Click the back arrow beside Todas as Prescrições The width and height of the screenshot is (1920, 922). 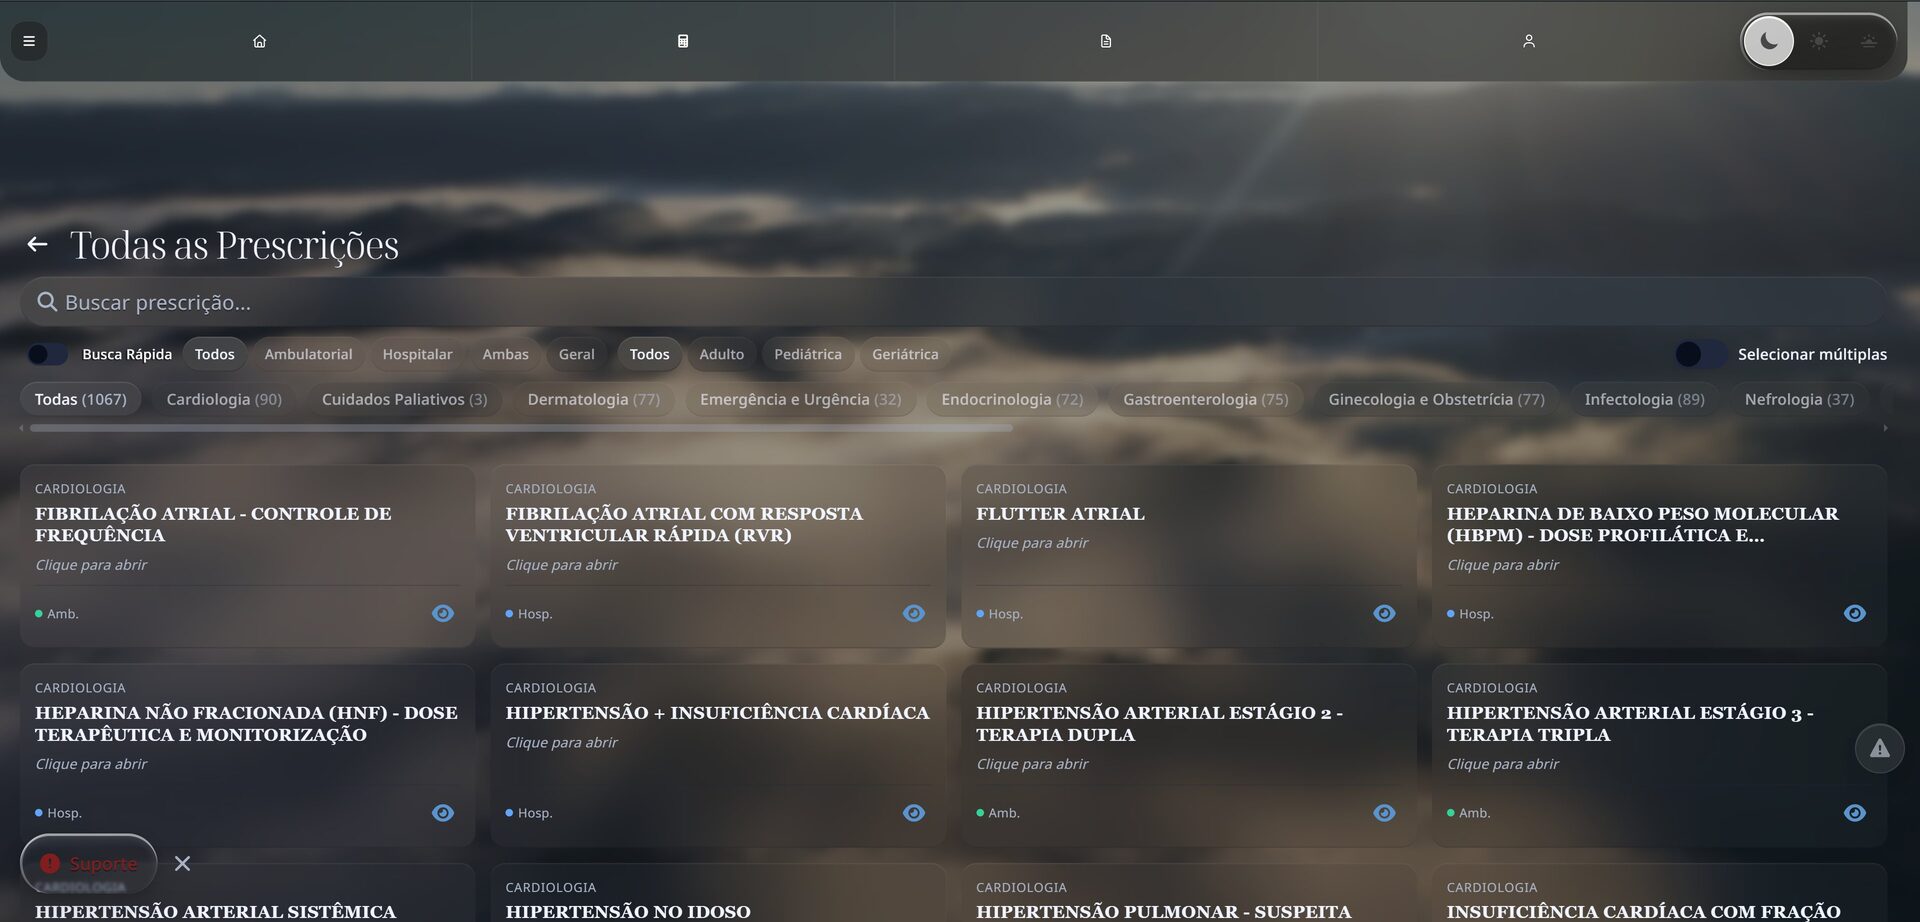(x=38, y=245)
